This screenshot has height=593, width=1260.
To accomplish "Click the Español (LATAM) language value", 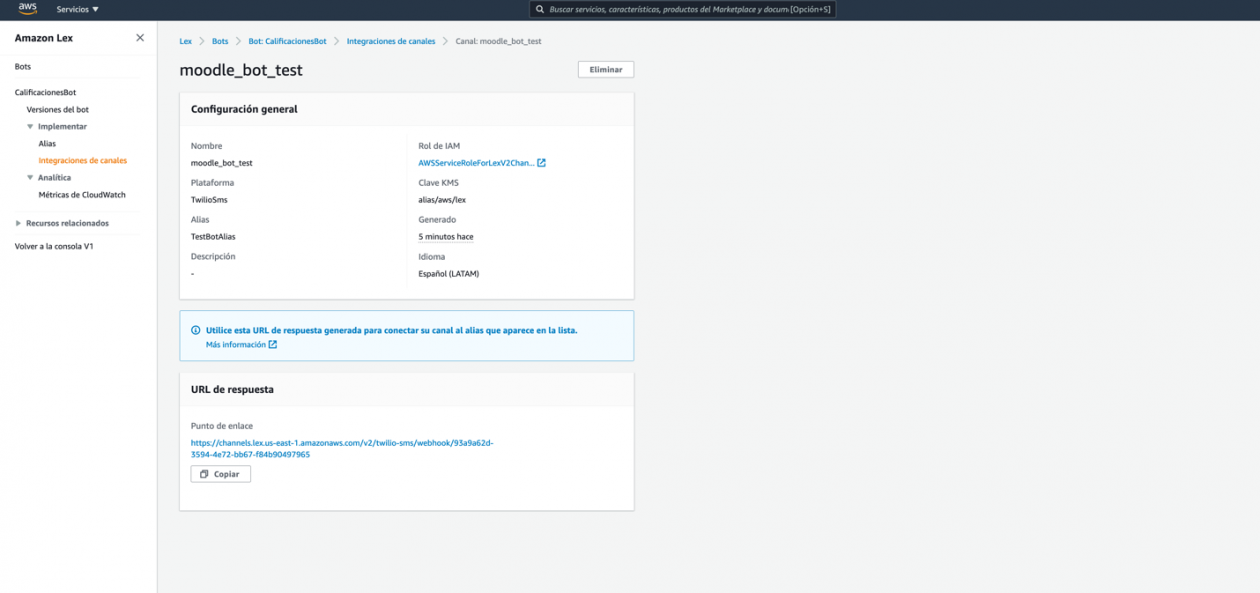I will 449,274.
